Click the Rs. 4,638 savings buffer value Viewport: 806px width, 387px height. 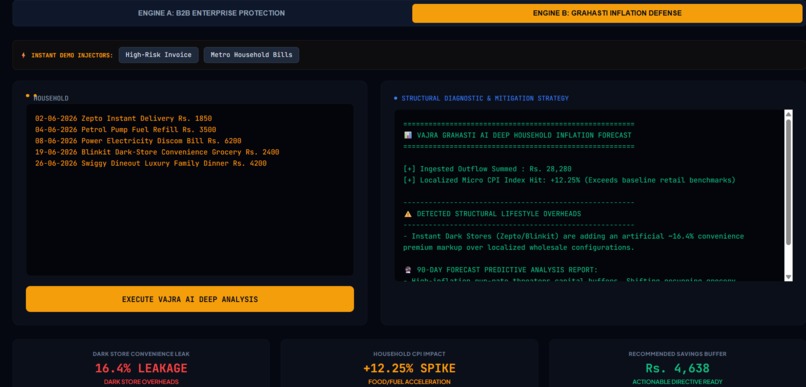[677, 368]
